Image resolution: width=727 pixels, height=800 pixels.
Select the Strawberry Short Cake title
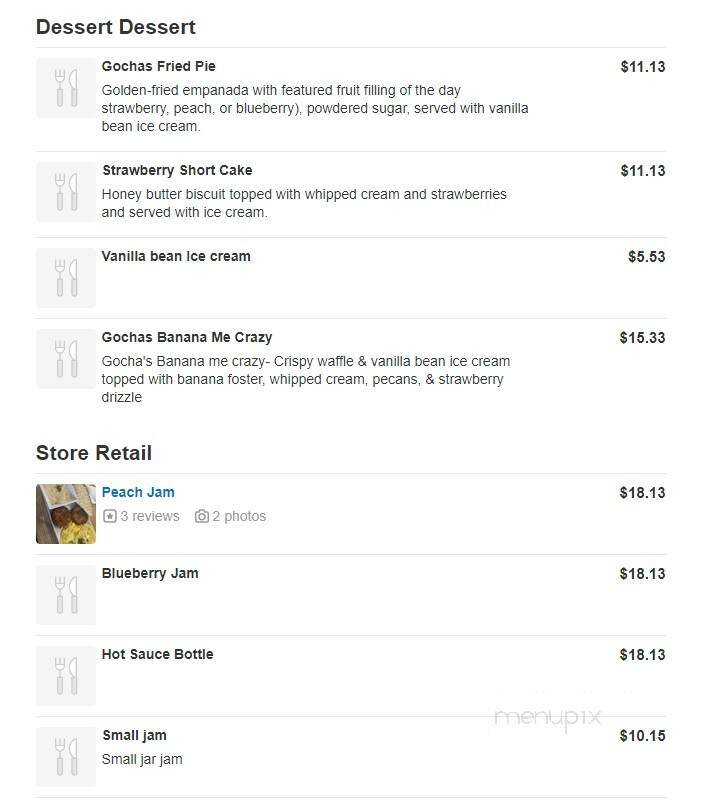point(177,170)
